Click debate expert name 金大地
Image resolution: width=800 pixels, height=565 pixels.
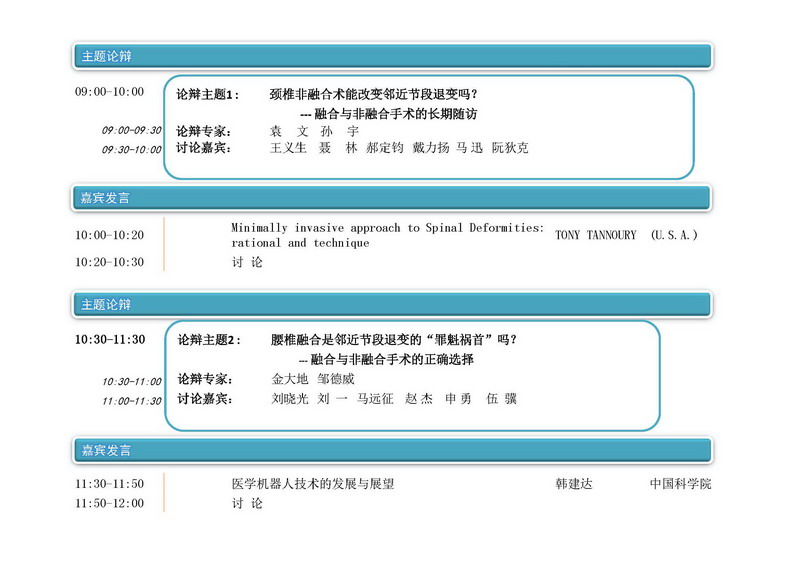tap(290, 380)
